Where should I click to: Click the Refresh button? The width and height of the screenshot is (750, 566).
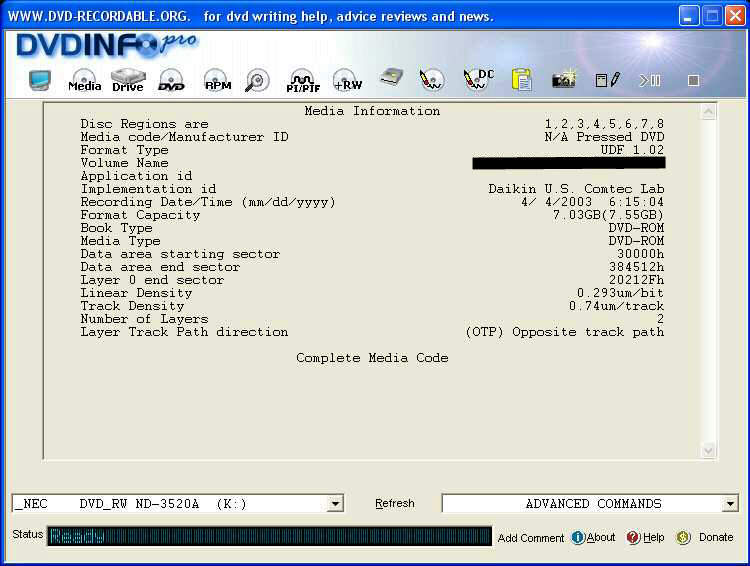click(x=395, y=503)
